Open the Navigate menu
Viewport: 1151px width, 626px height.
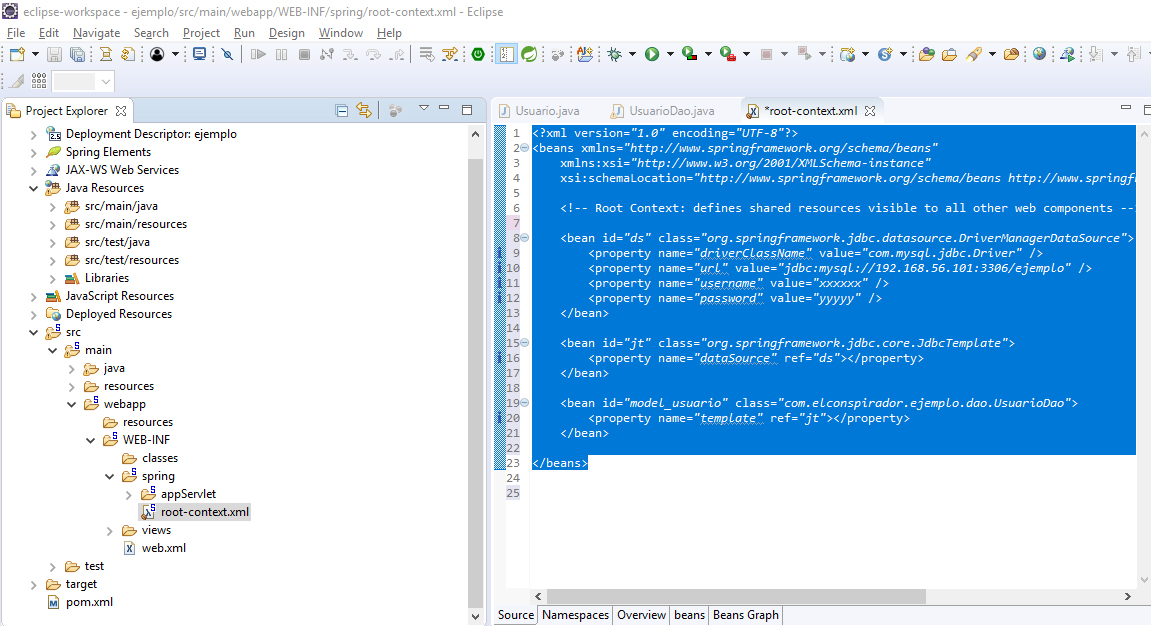tap(96, 33)
